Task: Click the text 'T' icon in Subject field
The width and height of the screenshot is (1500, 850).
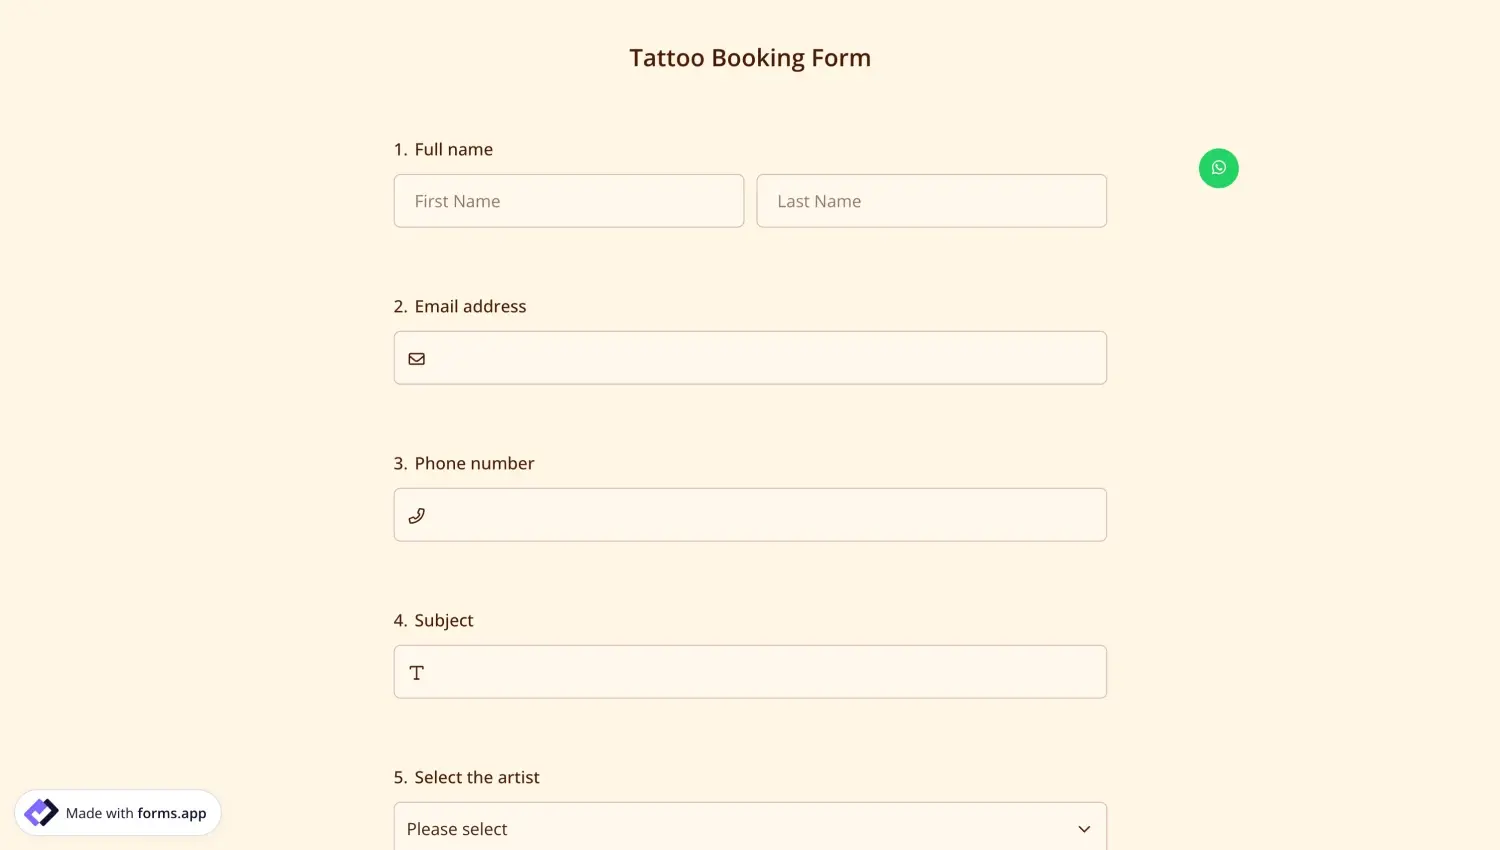Action: click(417, 673)
